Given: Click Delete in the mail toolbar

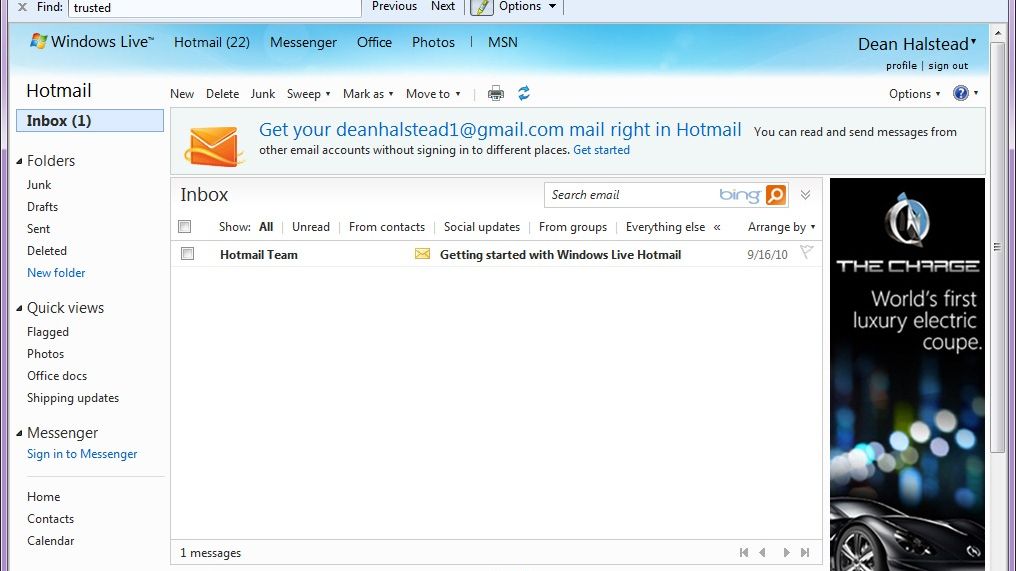Looking at the screenshot, I should [222, 94].
